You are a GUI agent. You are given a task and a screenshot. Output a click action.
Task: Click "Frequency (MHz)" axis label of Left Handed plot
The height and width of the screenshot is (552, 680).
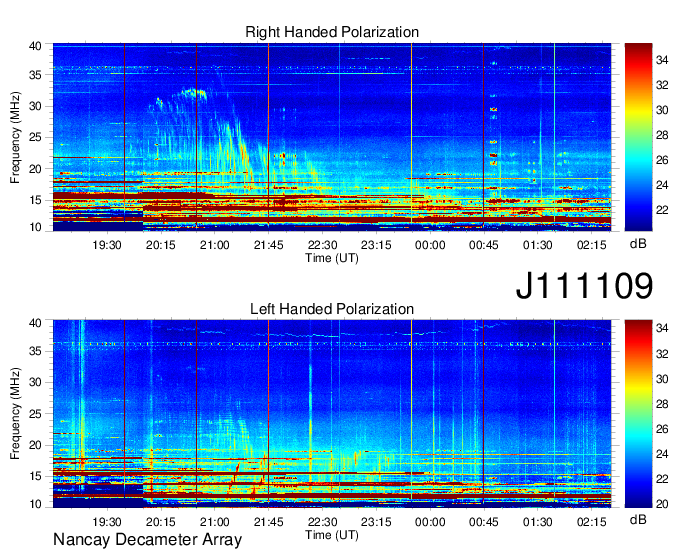click(x=15, y=414)
